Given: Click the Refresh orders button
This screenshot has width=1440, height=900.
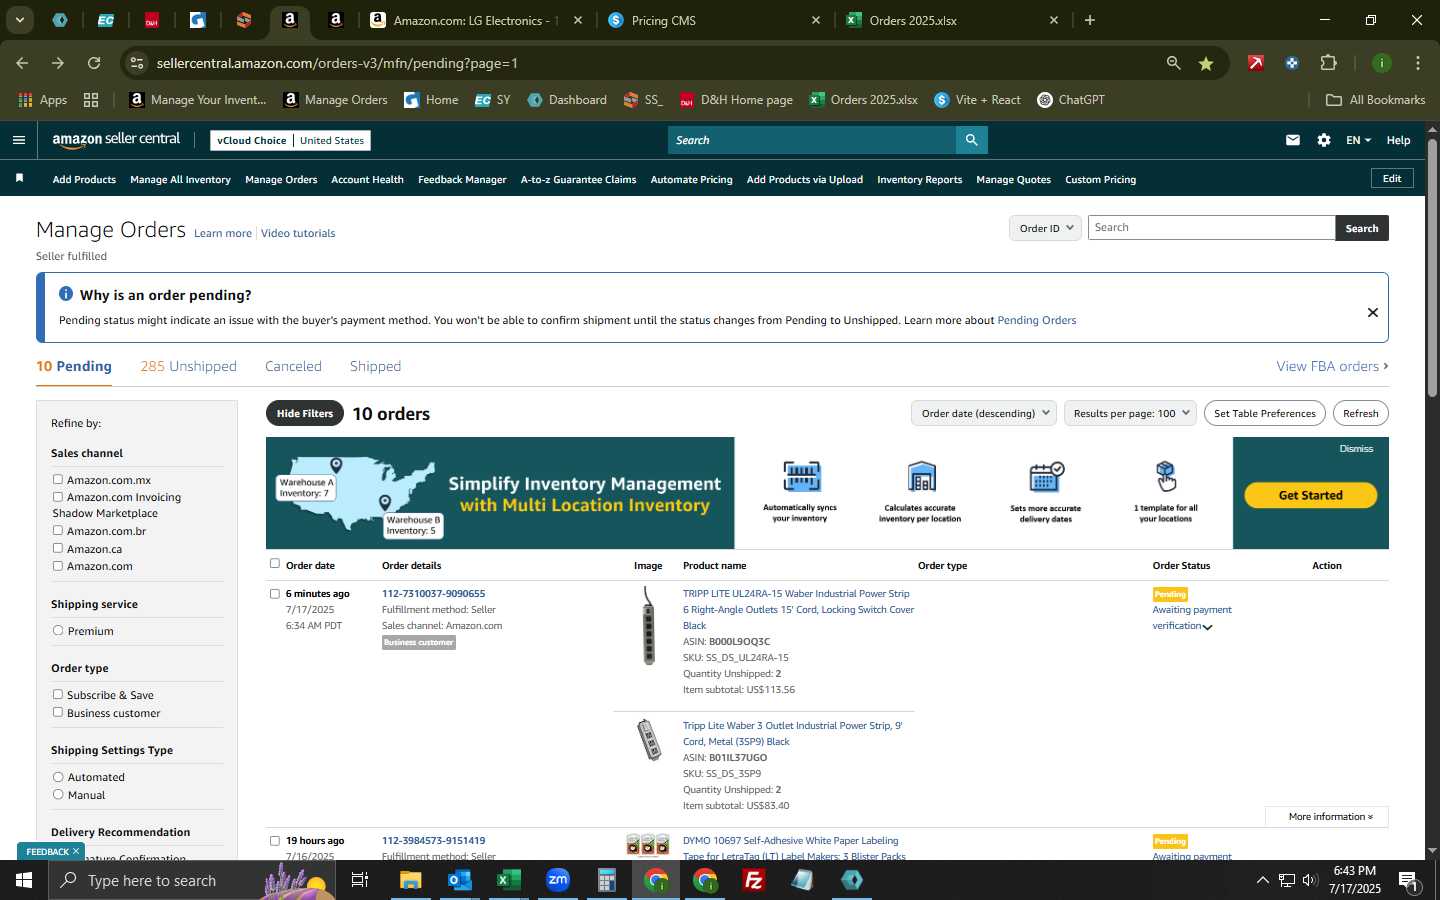Looking at the screenshot, I should (x=1360, y=413).
